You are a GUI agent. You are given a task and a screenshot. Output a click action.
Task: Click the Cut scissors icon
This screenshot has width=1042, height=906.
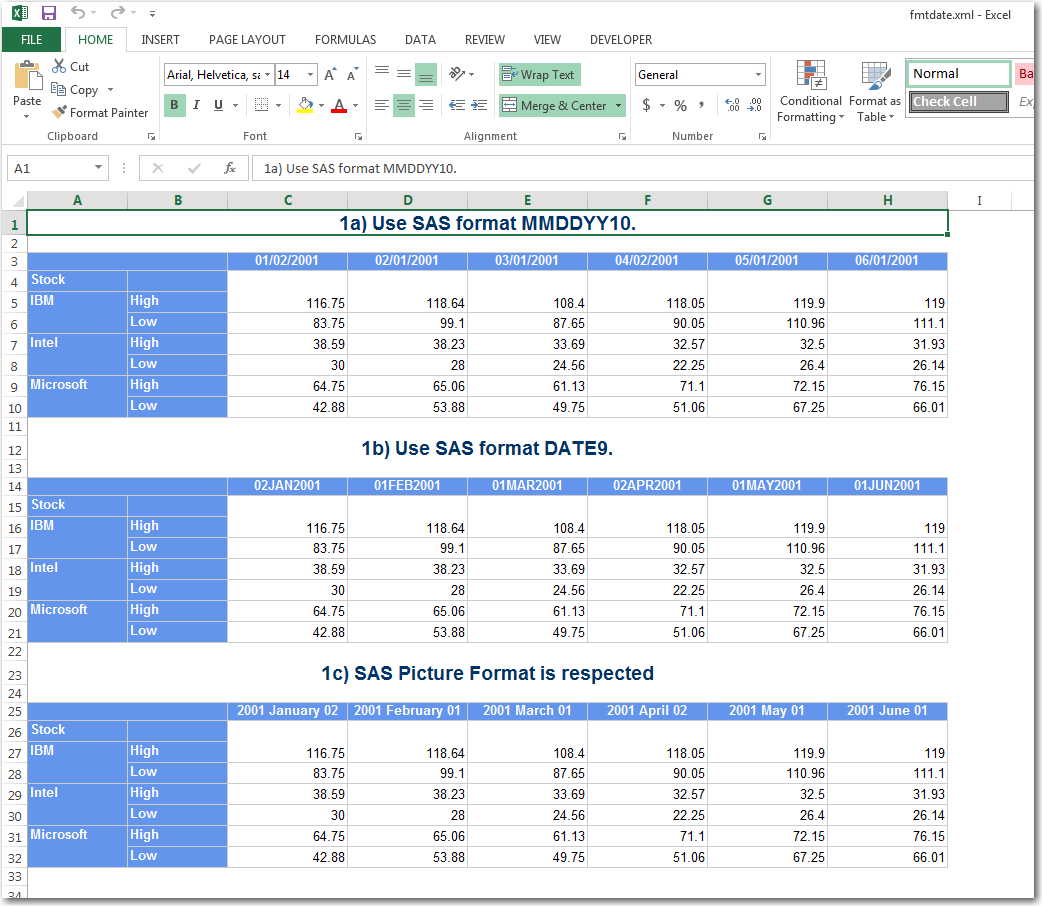click(59, 67)
